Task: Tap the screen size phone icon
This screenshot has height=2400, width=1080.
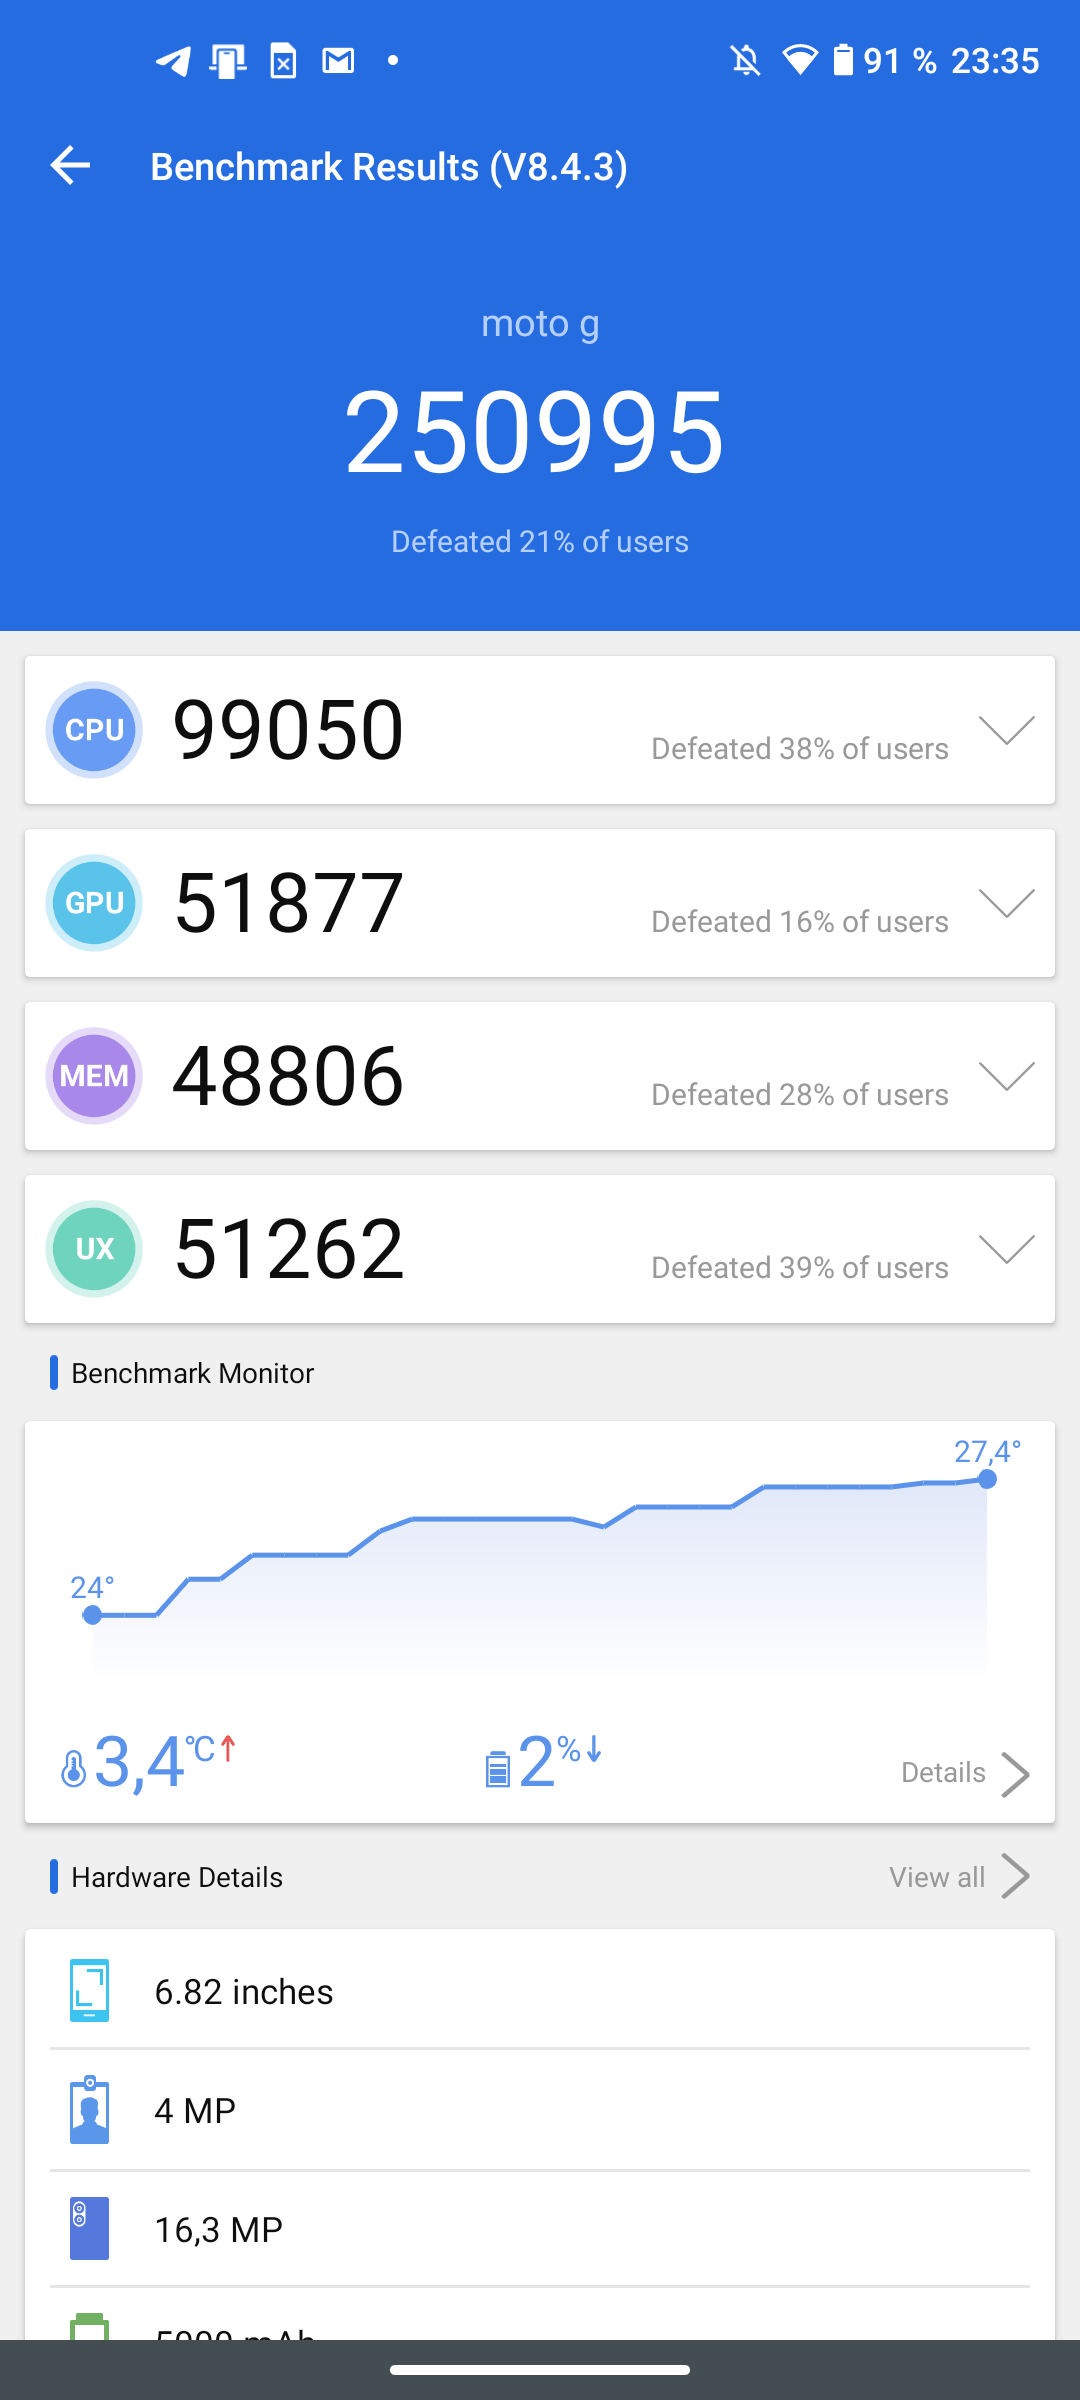Action: [89, 1991]
